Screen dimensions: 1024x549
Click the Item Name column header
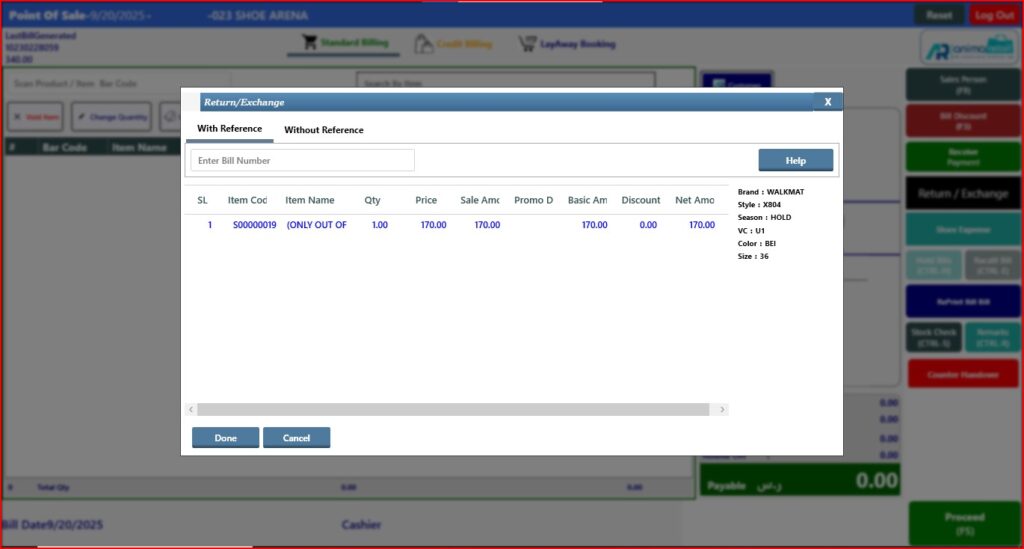click(310, 200)
